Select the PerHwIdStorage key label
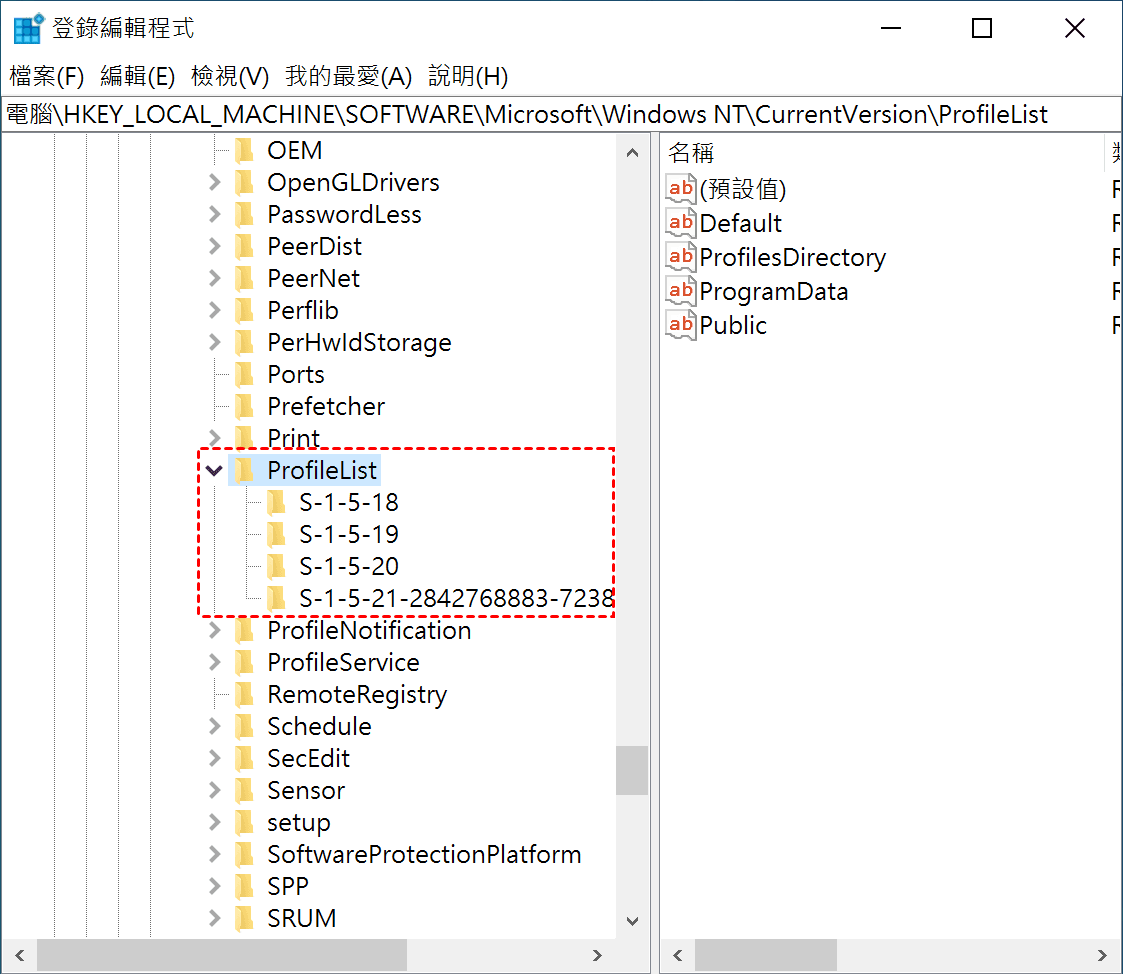 pyautogui.click(x=360, y=342)
